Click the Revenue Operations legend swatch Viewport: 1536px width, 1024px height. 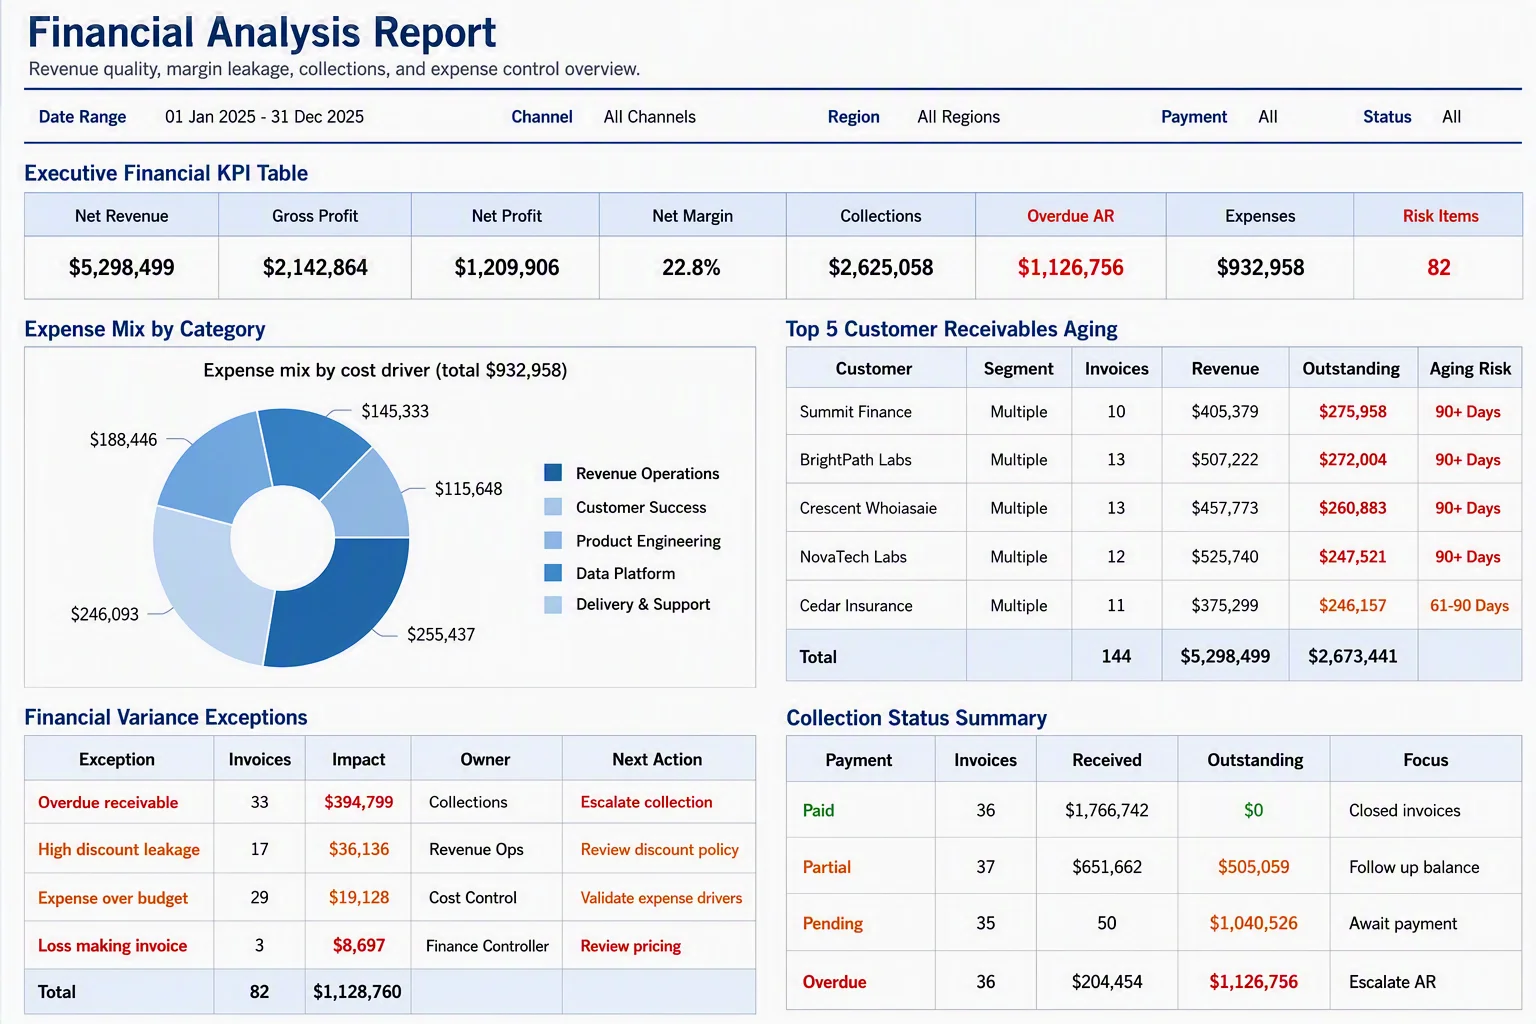[x=553, y=472]
